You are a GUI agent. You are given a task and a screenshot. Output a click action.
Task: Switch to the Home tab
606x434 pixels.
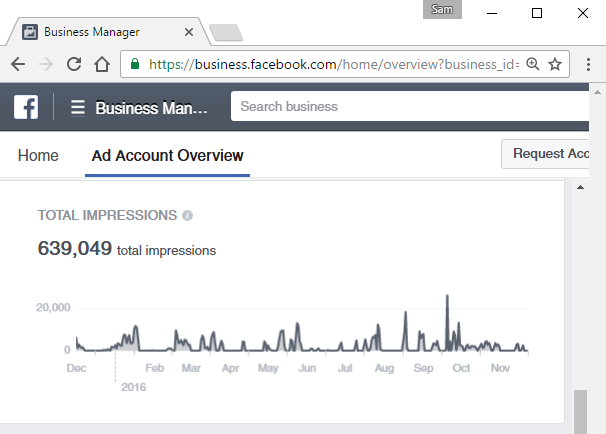coord(38,155)
